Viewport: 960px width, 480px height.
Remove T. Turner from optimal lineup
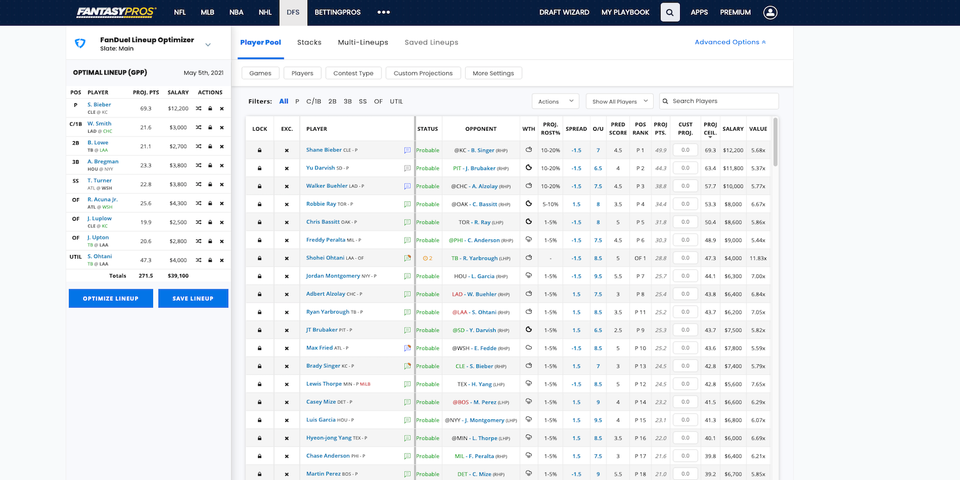[x=222, y=184]
